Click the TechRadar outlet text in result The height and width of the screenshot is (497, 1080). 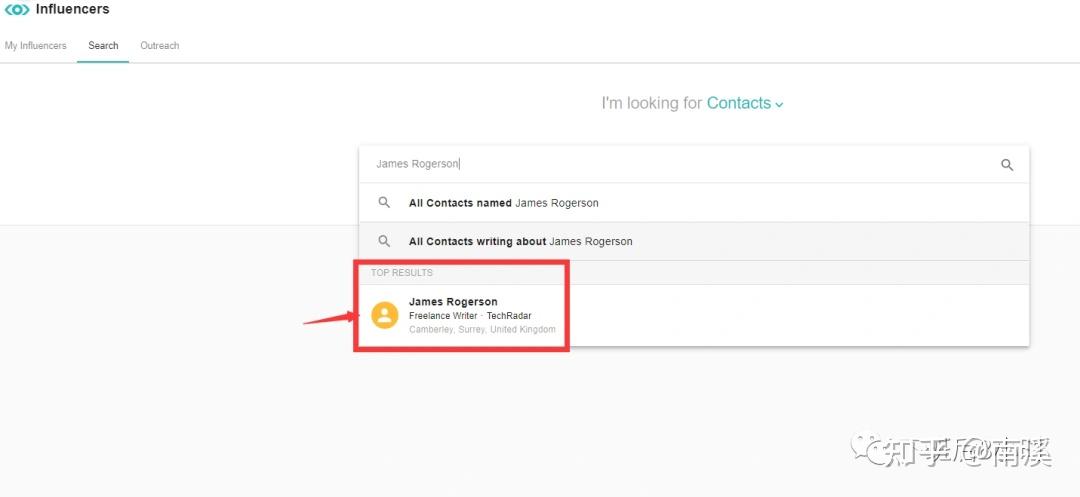point(509,316)
